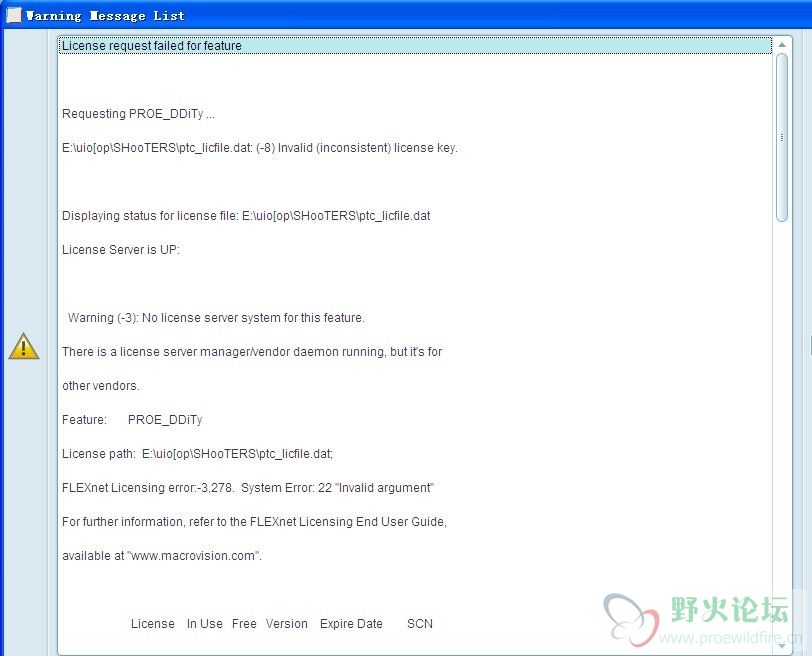The height and width of the screenshot is (656, 812).
Task: Select the 'License request failed for feature' row
Action: tap(415, 46)
